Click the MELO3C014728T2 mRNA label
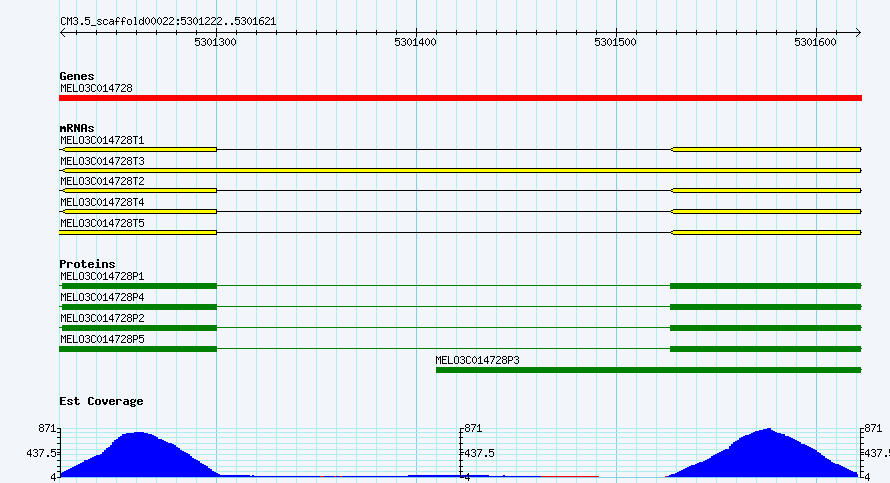890x483 pixels. click(102, 182)
